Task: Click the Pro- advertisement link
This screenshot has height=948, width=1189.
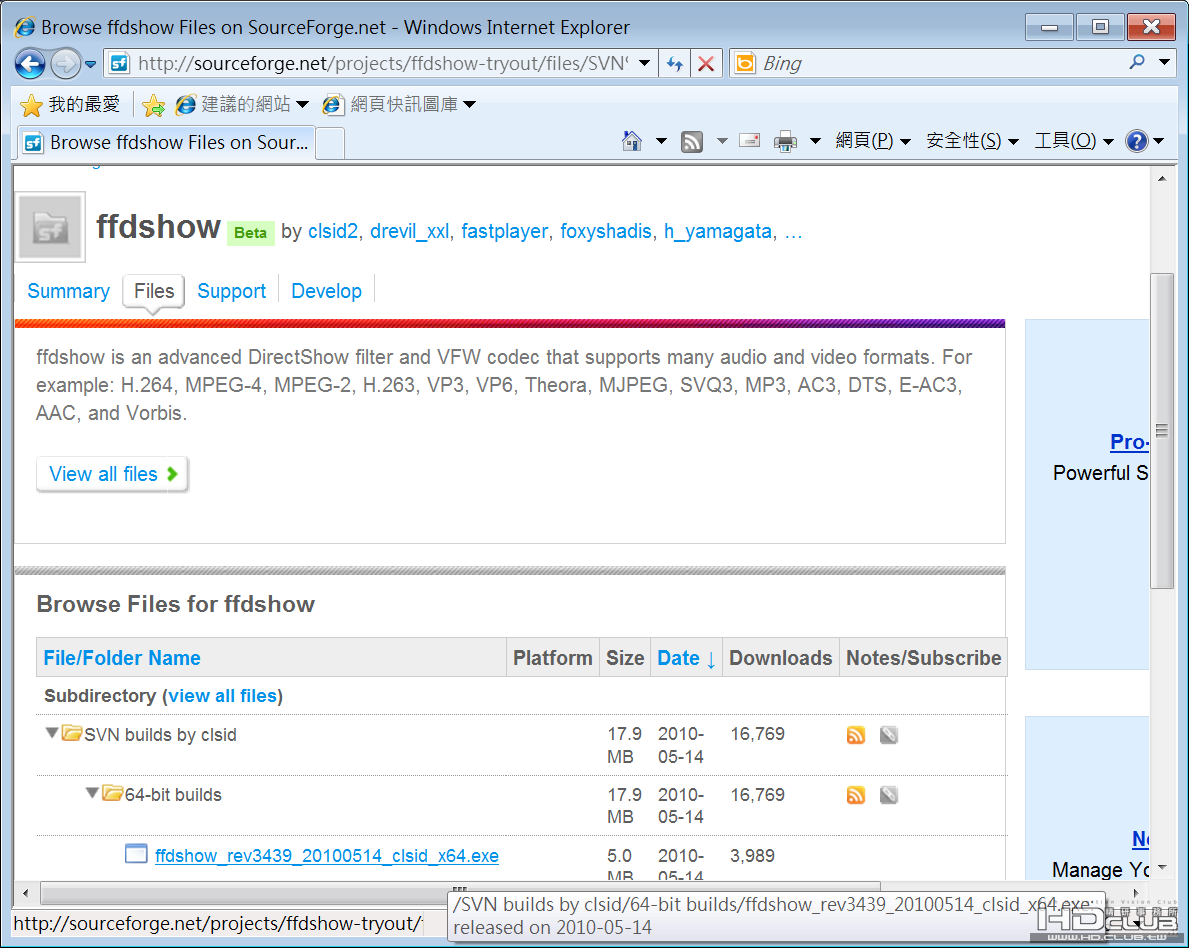Action: [x=1129, y=442]
